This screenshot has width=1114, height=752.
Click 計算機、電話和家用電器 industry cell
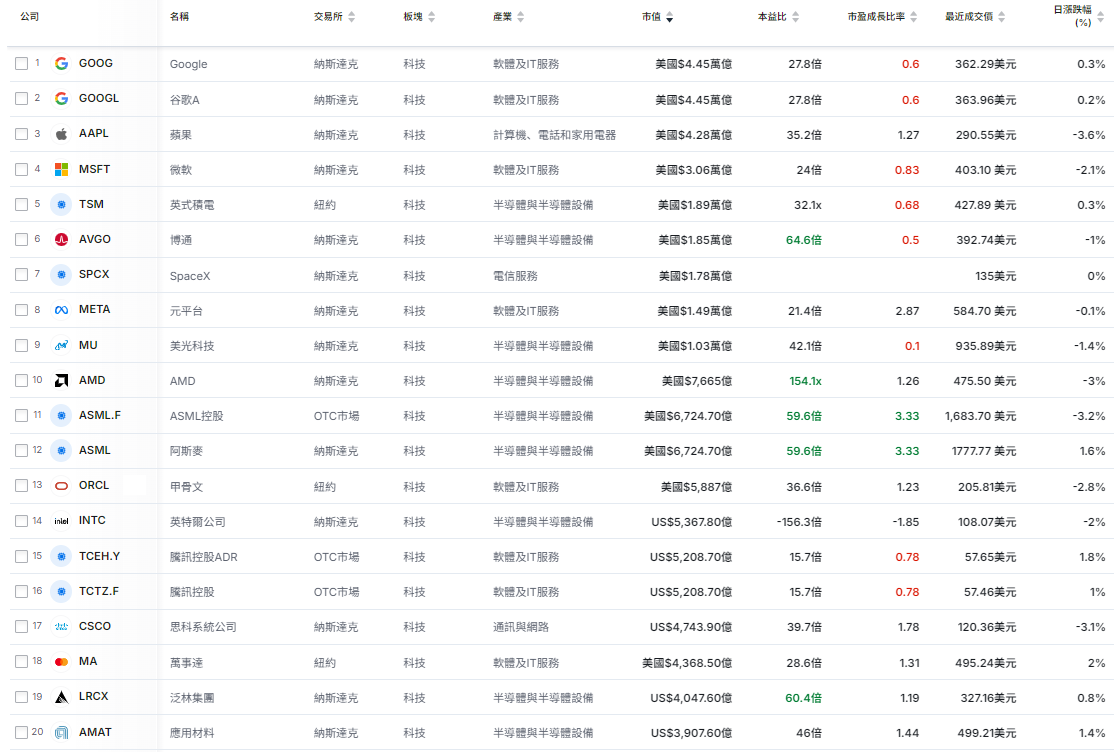pos(554,135)
